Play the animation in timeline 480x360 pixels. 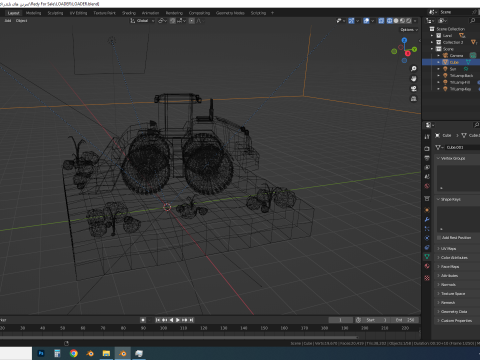[x=178, y=320]
